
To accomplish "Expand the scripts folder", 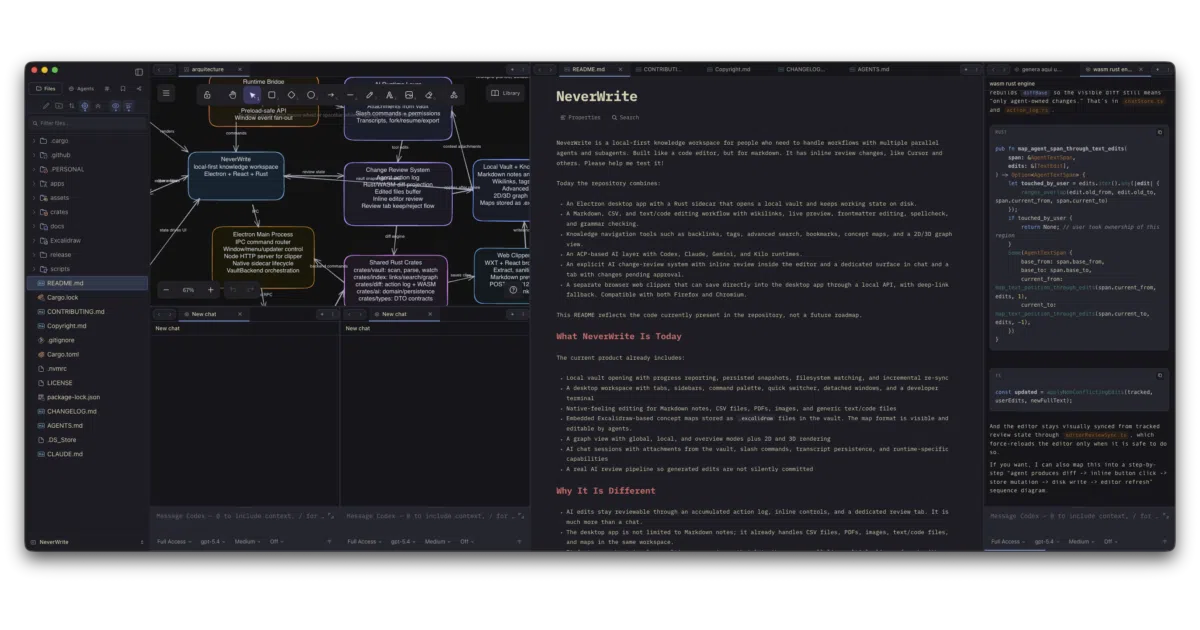I will tap(88, 269).
